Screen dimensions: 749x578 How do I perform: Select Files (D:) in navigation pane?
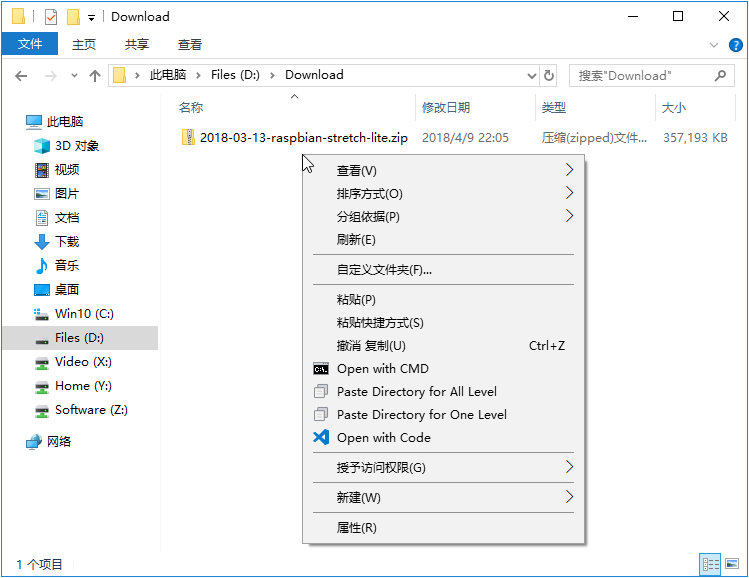point(80,338)
